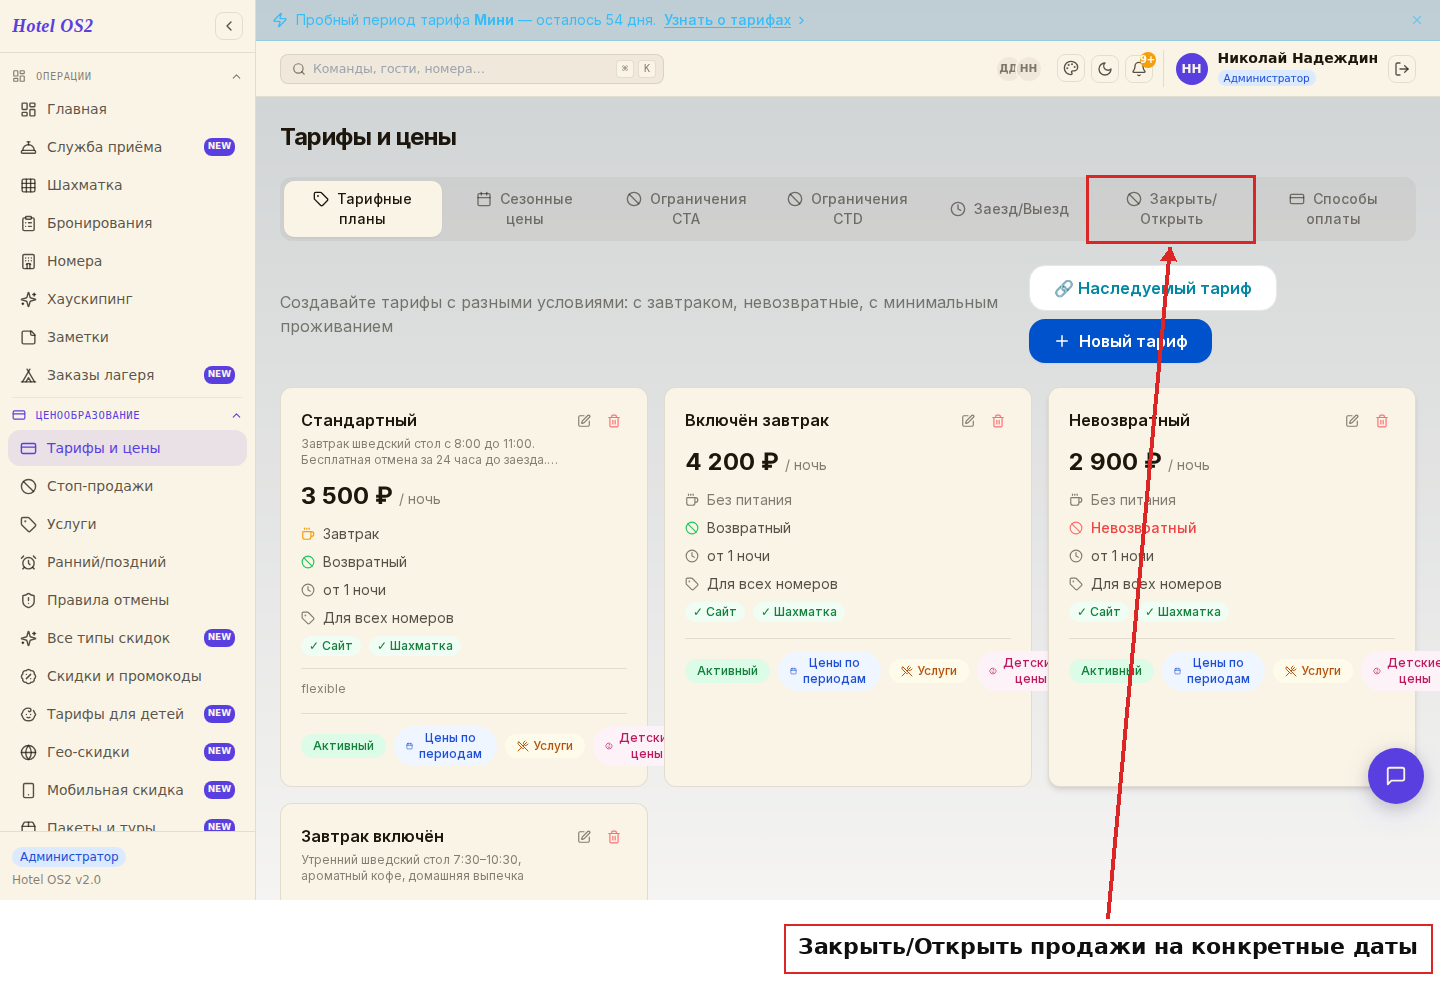Viewport: 1440px width, 997px height.
Task: Delete the Стандартный tariff with the trash icon
Action: pyautogui.click(x=614, y=421)
